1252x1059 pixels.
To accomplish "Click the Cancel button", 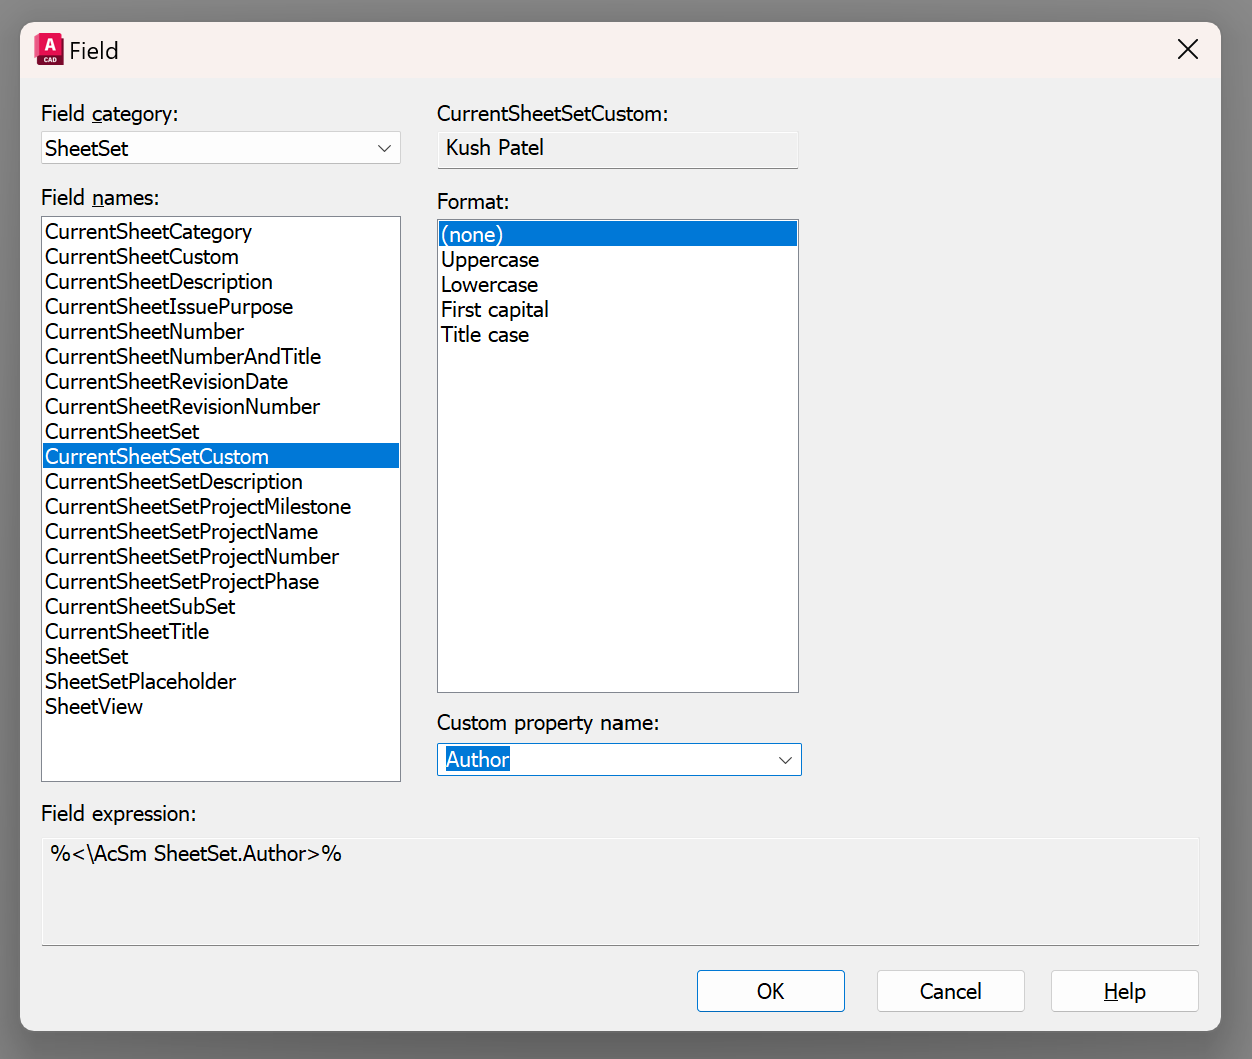I will click(x=950, y=991).
